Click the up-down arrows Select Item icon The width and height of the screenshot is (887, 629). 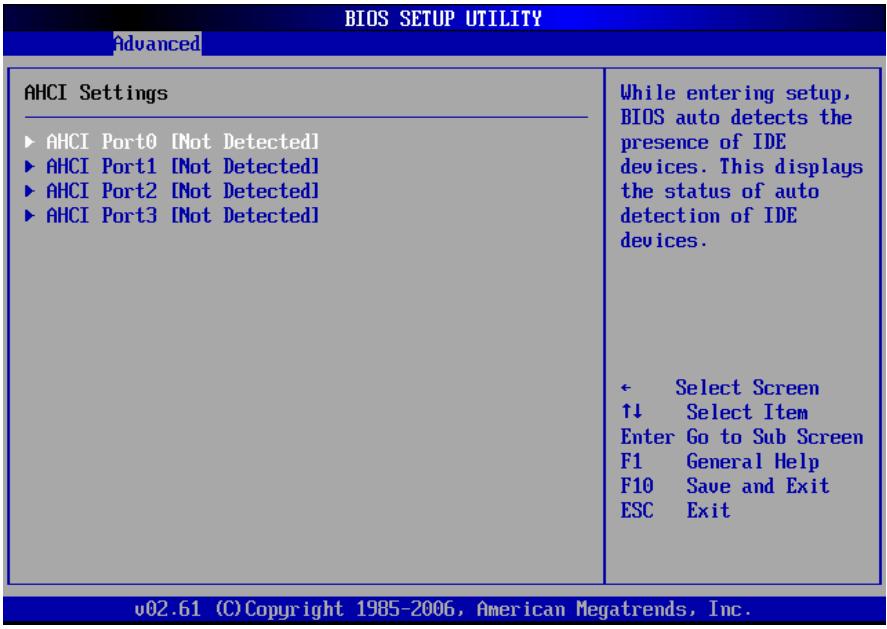[631, 411]
